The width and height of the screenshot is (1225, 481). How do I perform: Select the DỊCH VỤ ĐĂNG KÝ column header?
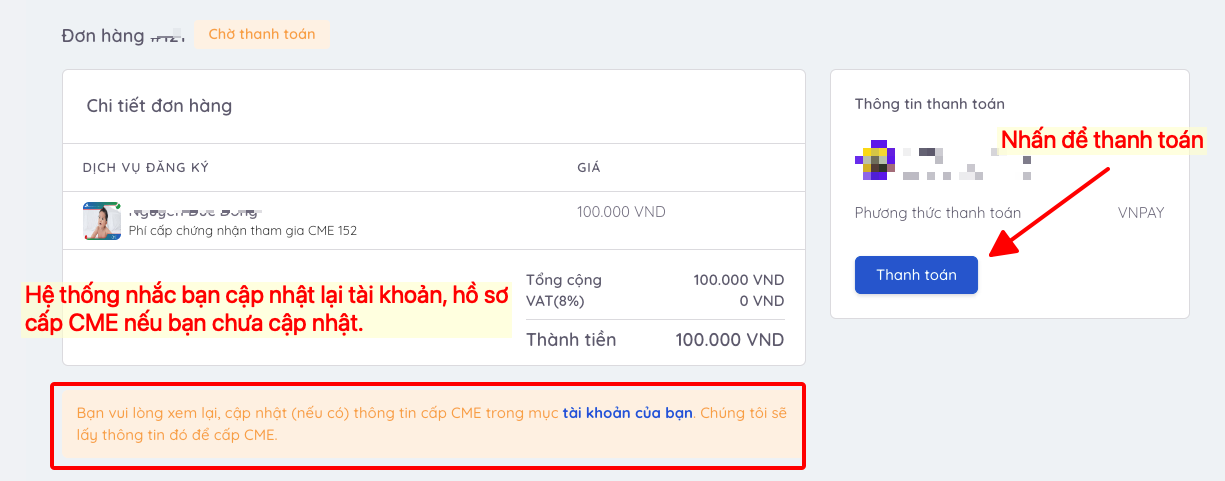pyautogui.click(x=145, y=167)
